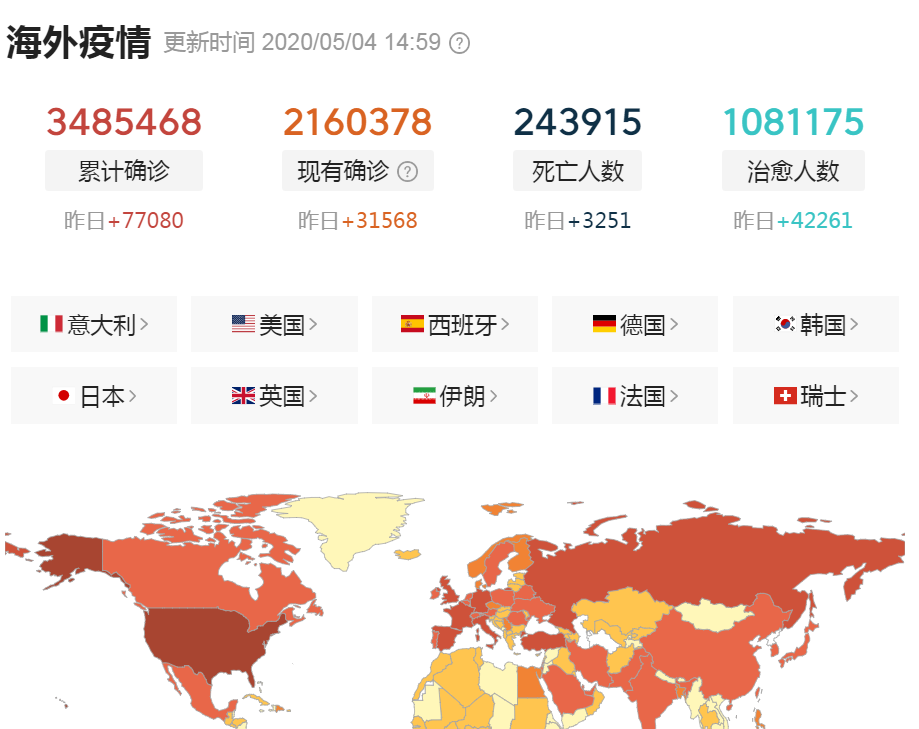
Task: Select the 治愈人数 label button
Action: tap(793, 171)
